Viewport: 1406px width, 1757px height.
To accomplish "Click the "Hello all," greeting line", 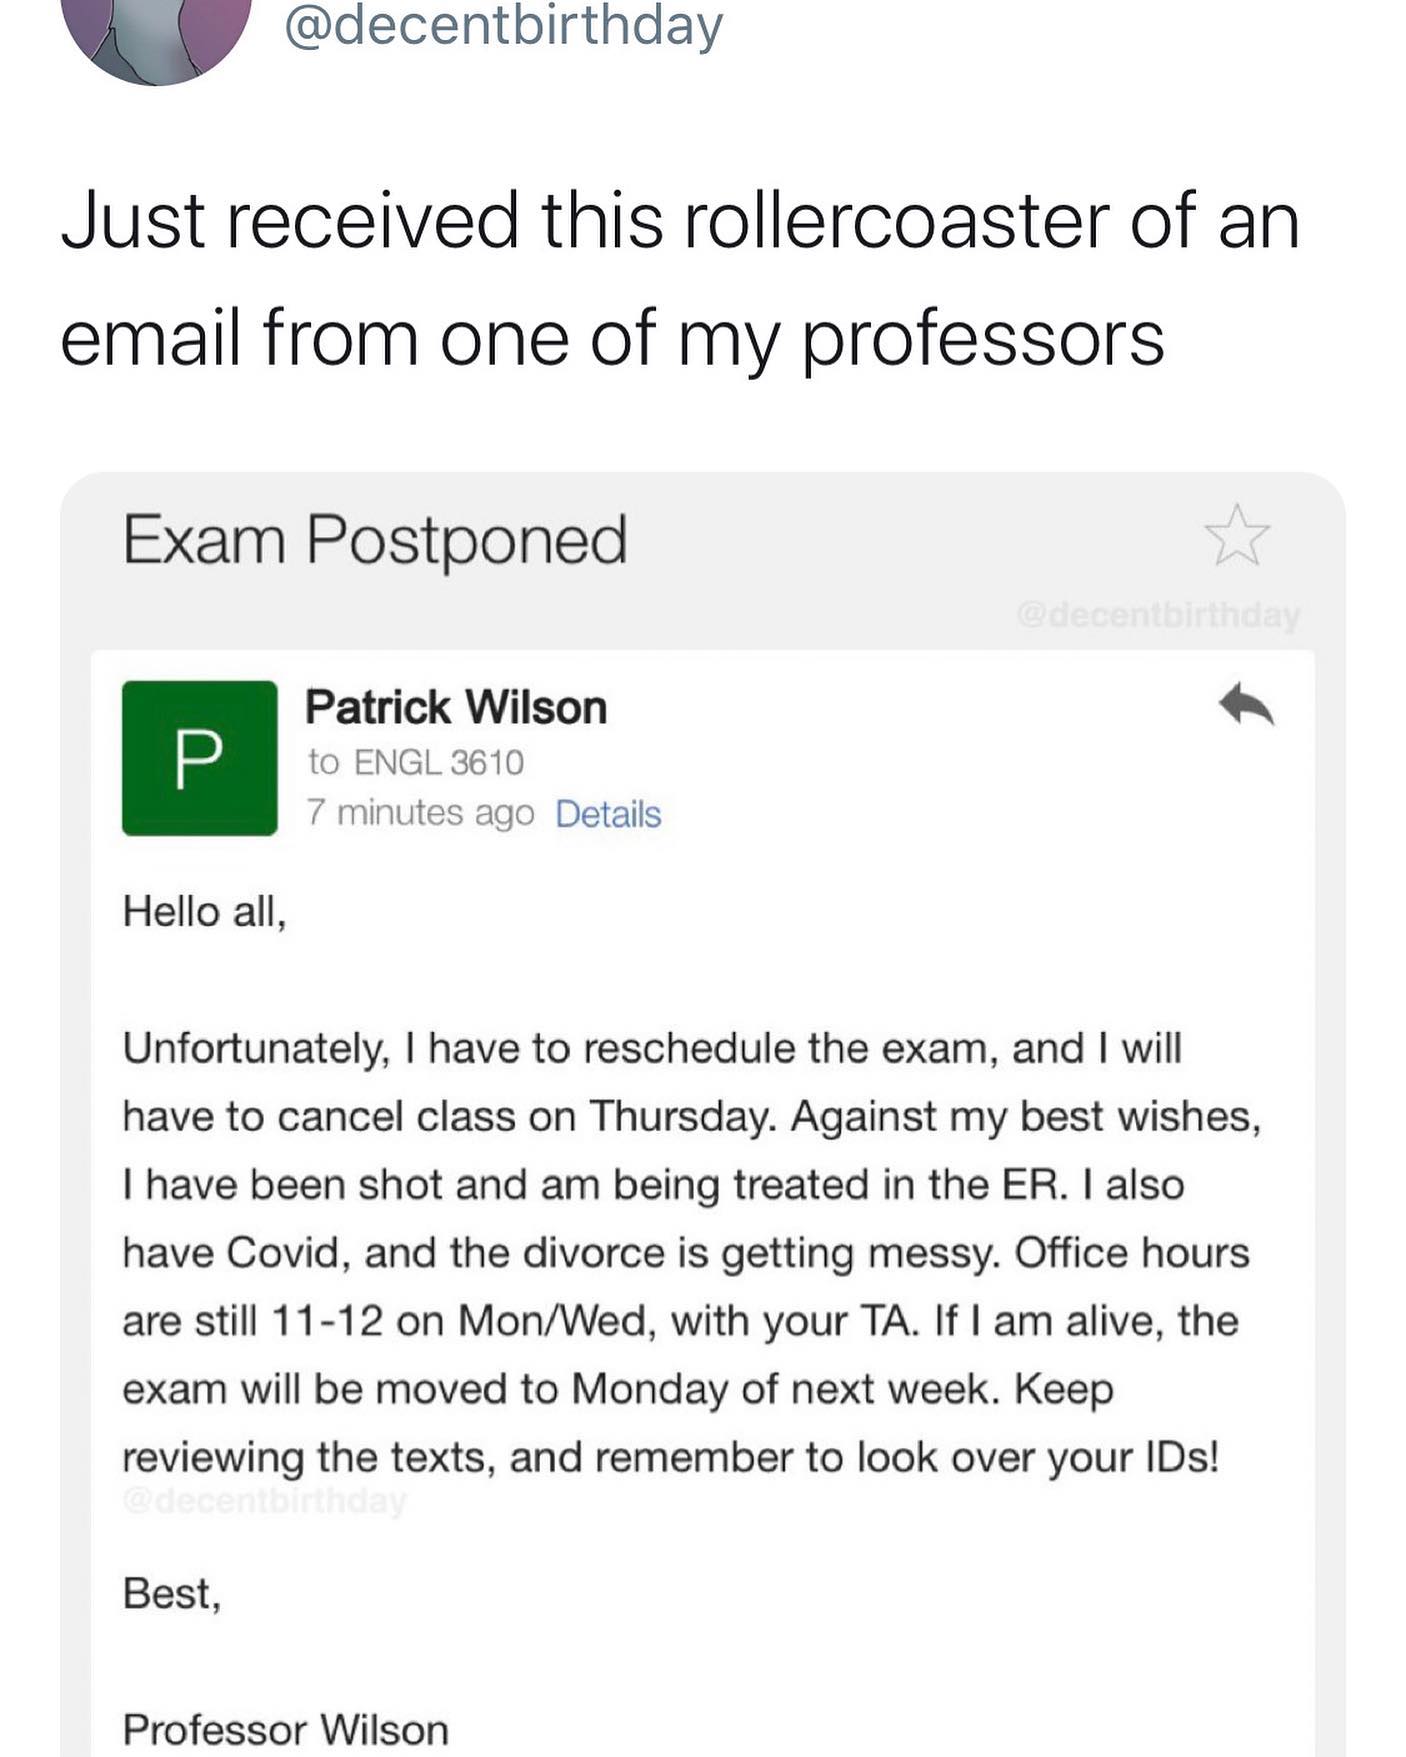I will tap(205, 911).
